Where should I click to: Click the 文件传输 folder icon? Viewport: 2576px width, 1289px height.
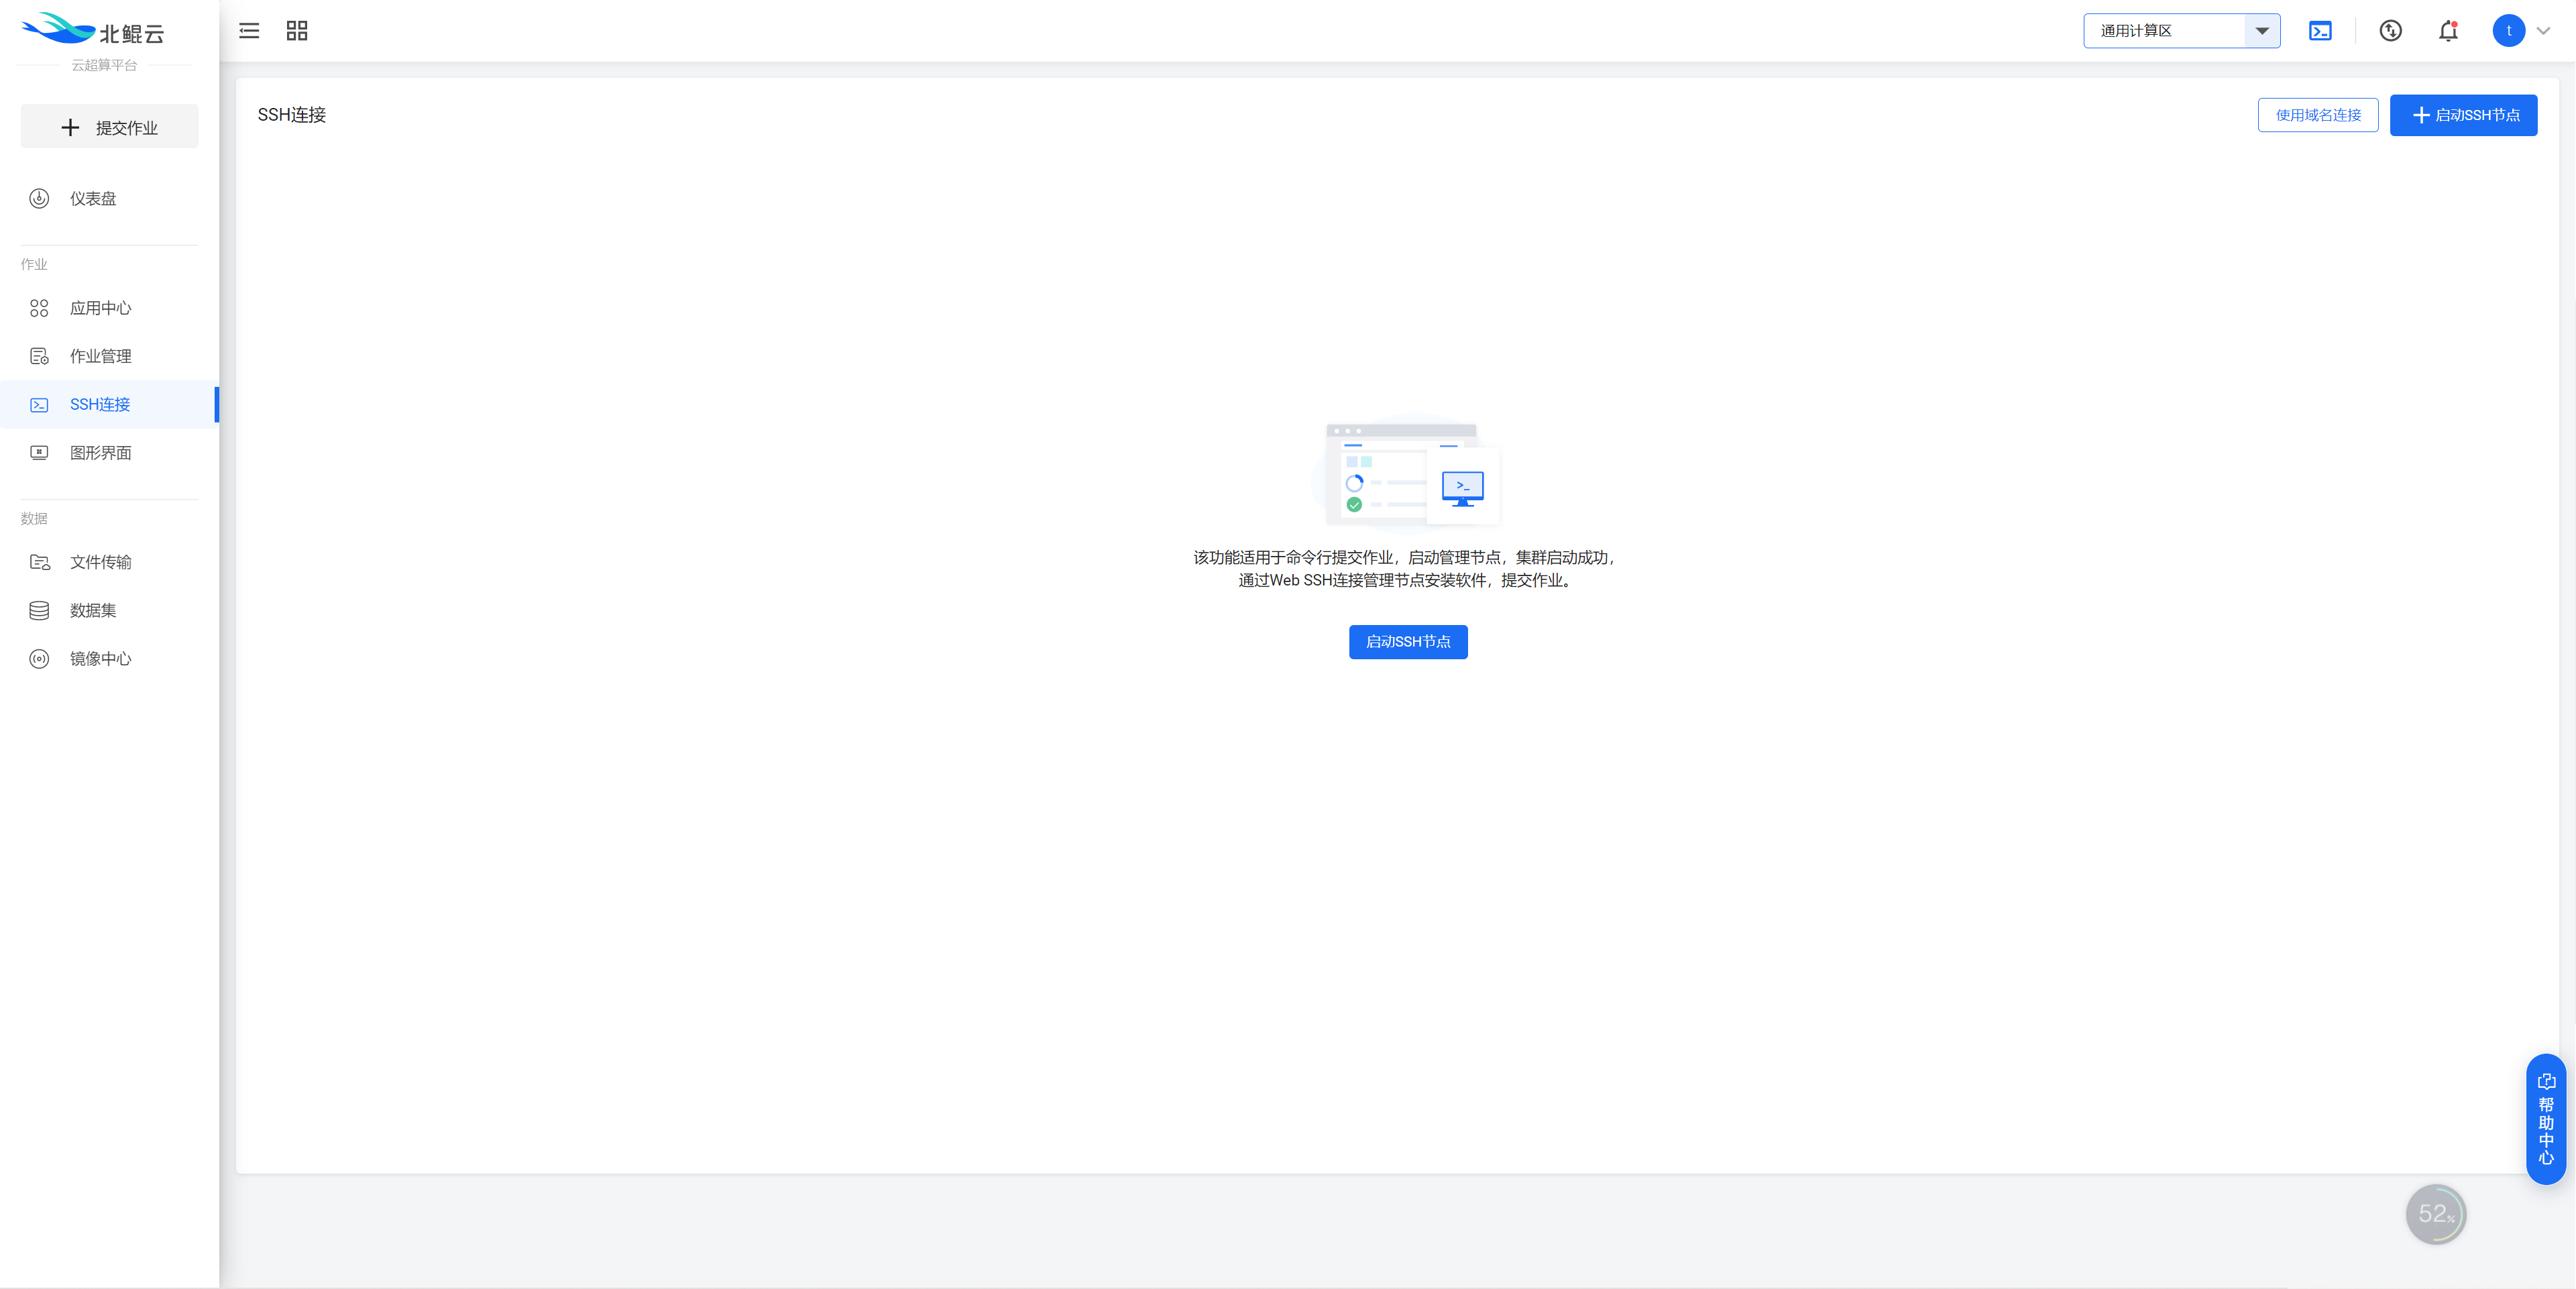click(x=39, y=562)
